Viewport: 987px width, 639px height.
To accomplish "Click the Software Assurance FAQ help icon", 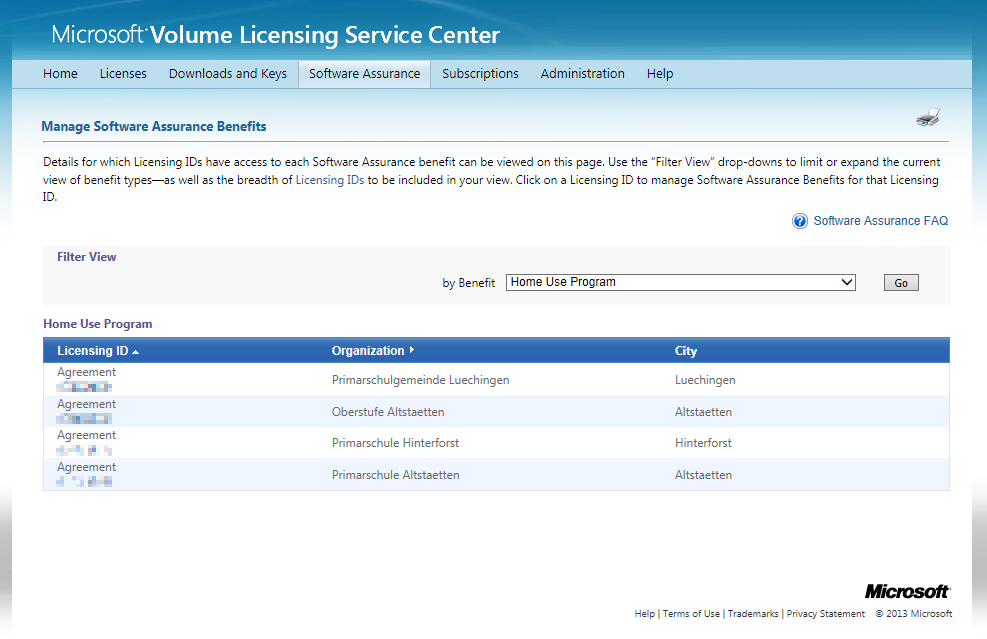I will (x=800, y=221).
